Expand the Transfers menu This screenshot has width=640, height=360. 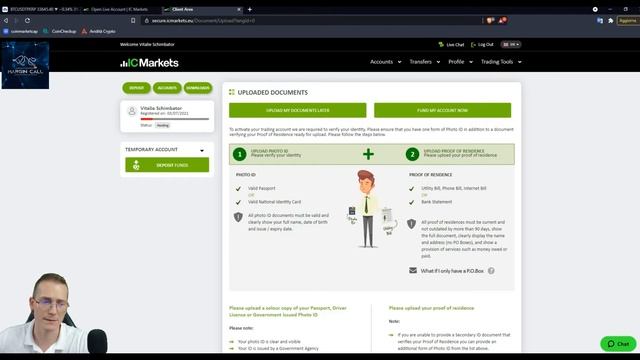(425, 62)
